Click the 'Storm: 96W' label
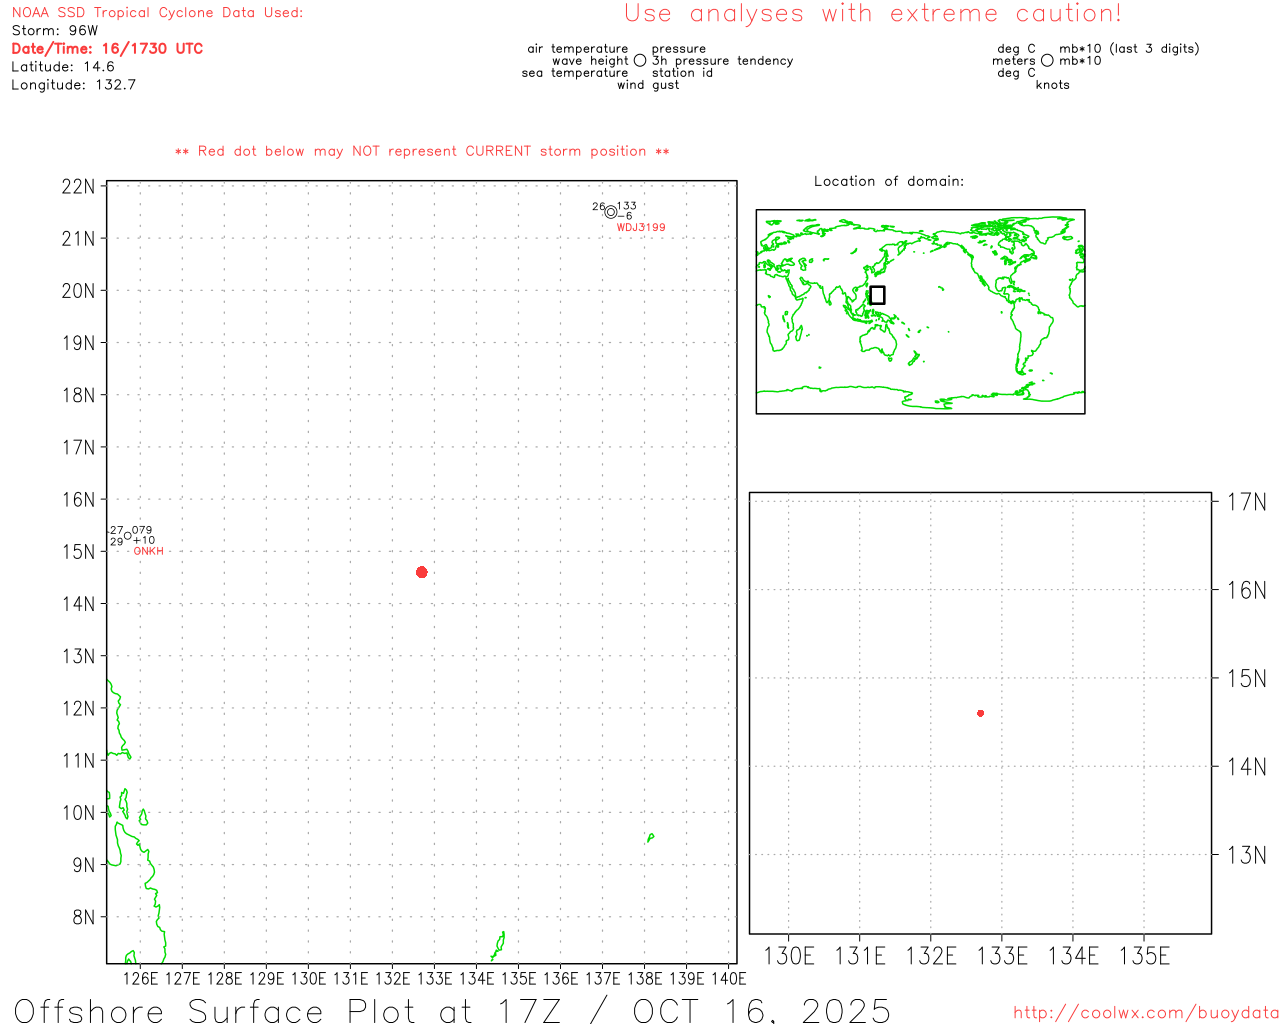This screenshot has height=1024, width=1280. click(55, 31)
